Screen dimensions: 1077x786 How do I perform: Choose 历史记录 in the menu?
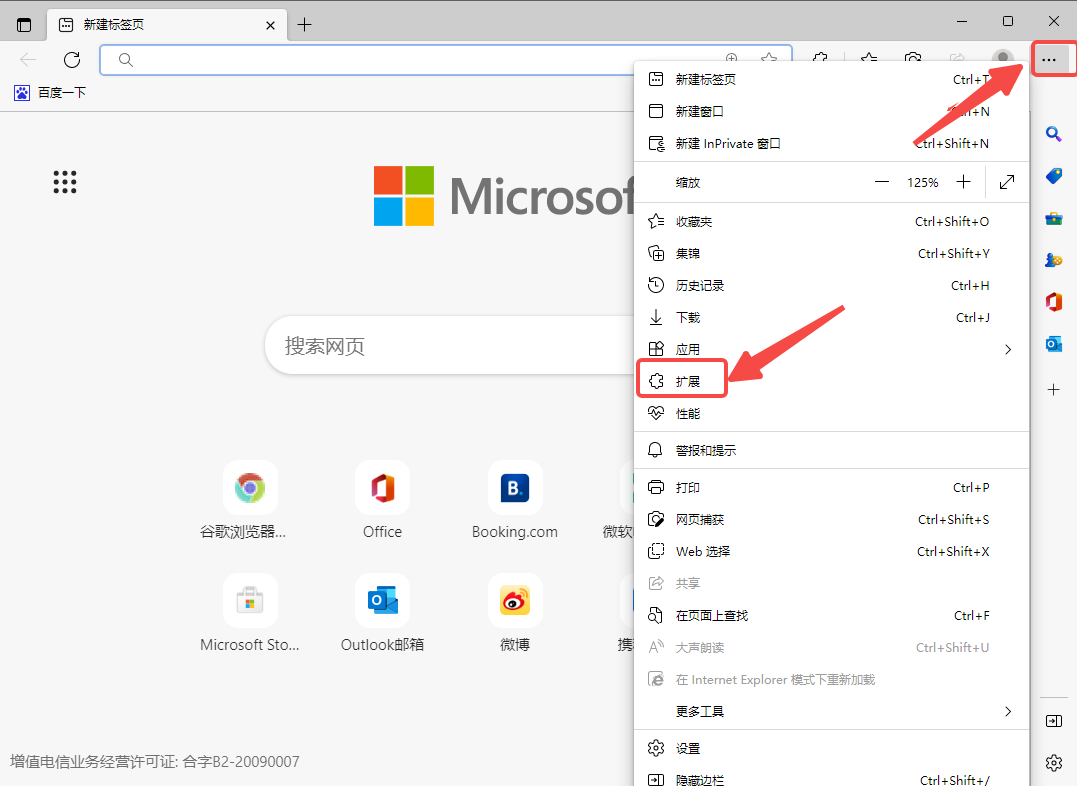click(699, 285)
